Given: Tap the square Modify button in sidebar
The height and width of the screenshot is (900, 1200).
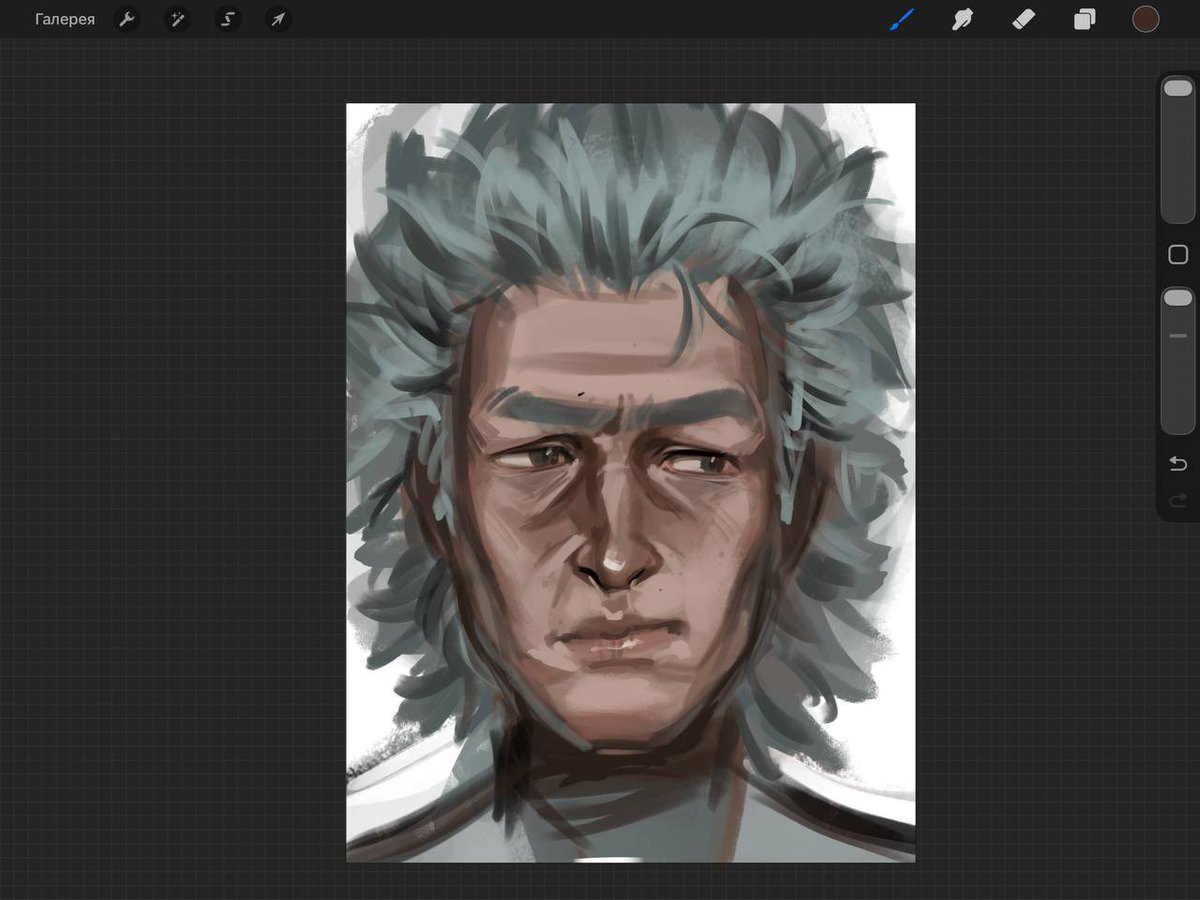Looking at the screenshot, I should 1178,255.
